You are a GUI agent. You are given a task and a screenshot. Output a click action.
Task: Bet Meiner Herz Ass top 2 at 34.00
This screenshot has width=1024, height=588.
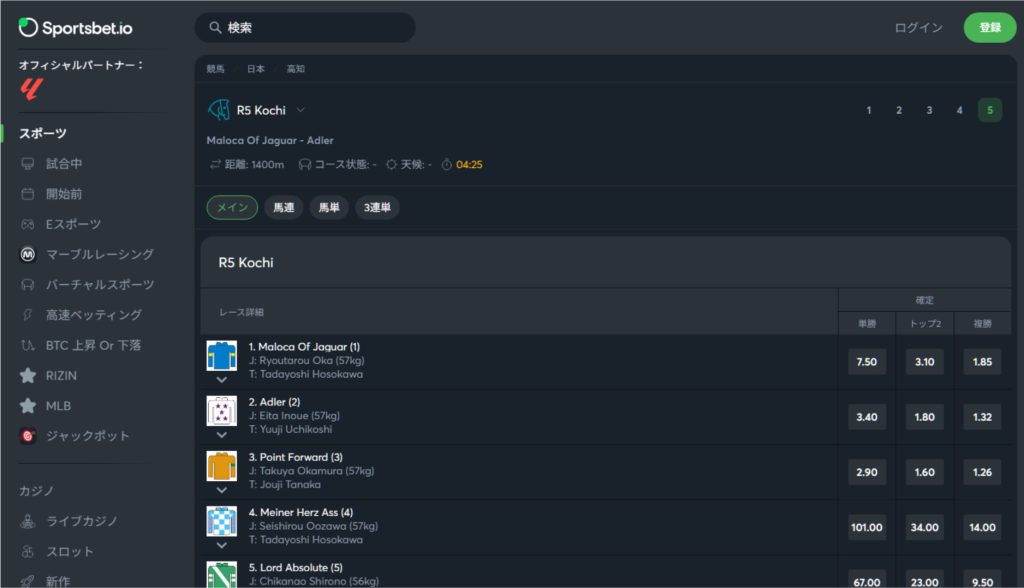[925, 527]
